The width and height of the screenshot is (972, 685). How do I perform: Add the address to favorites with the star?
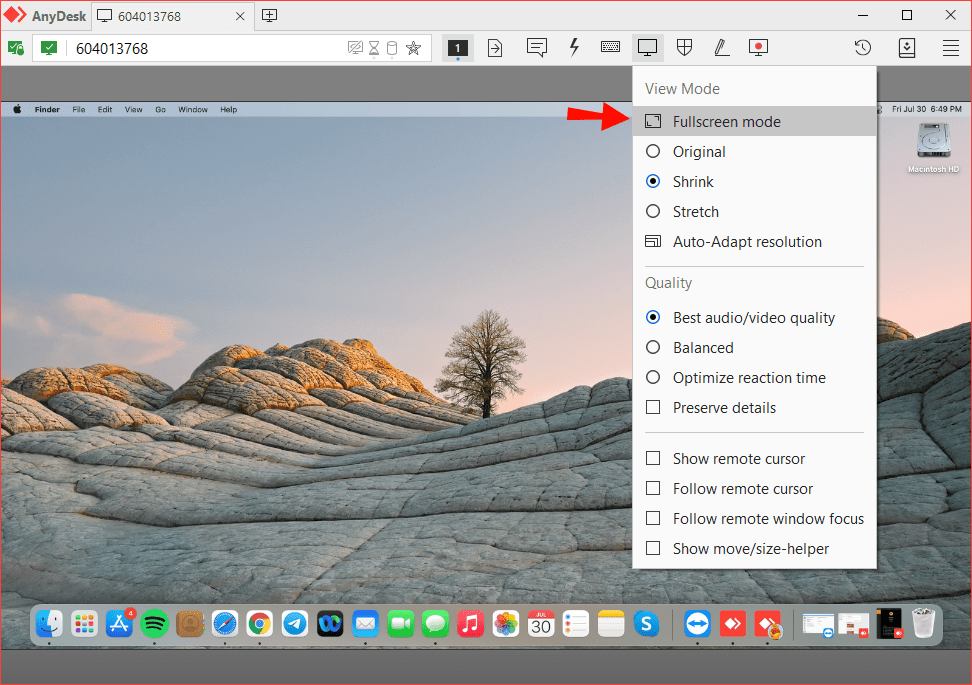[413, 48]
